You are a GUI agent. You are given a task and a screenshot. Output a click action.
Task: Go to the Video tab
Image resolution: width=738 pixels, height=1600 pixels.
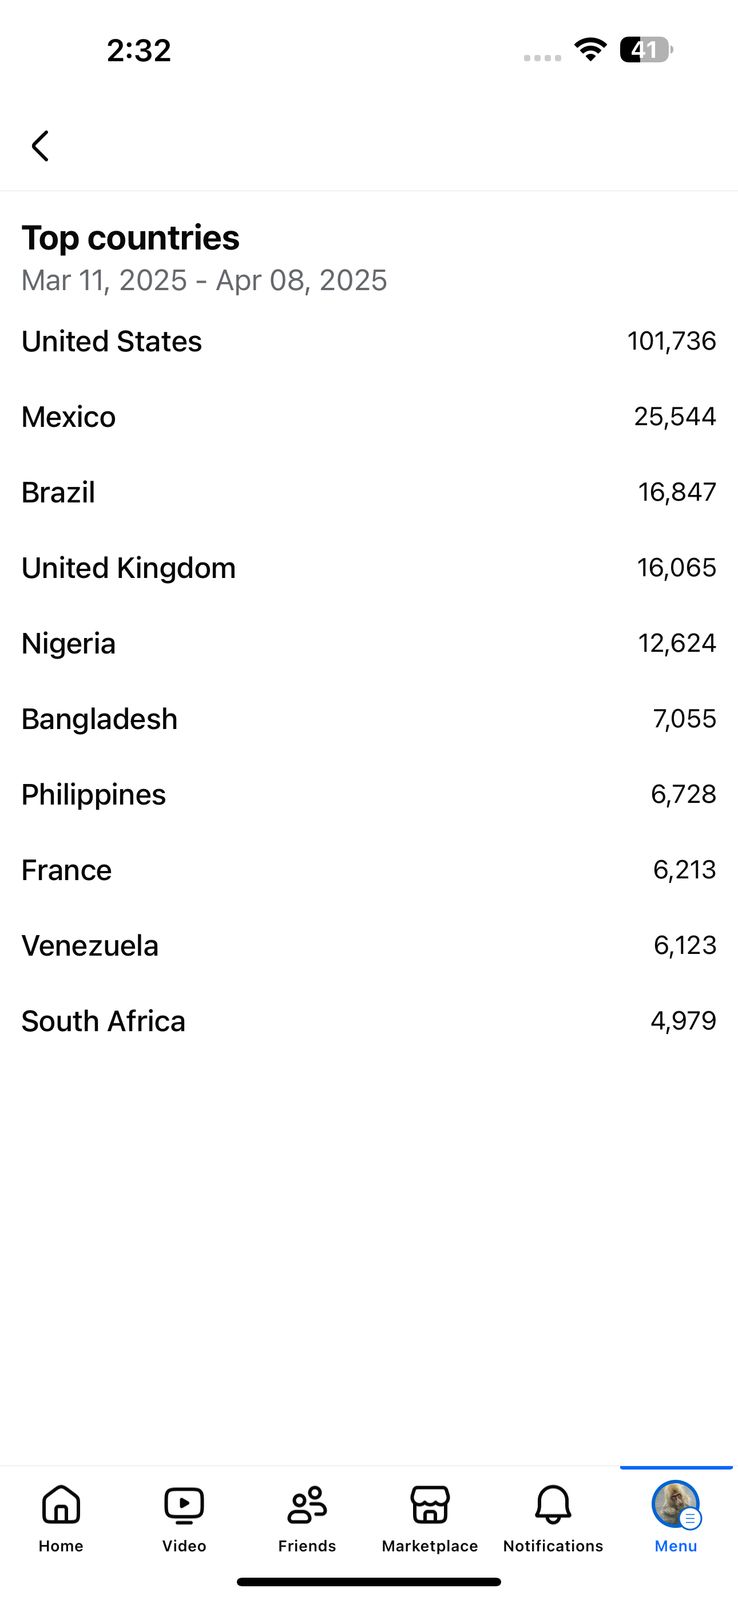[x=184, y=1517]
